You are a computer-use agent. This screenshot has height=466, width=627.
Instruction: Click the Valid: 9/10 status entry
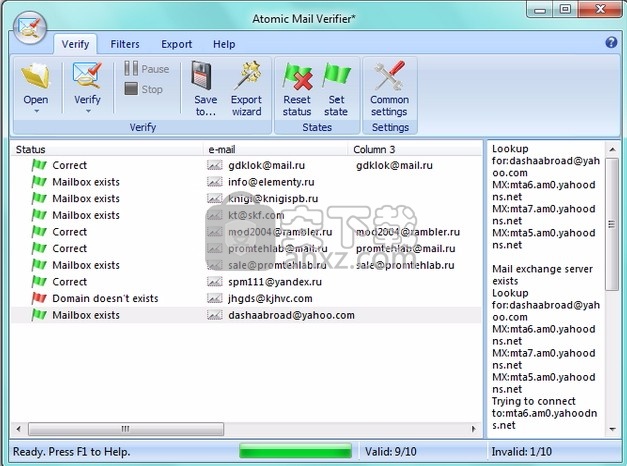391,452
